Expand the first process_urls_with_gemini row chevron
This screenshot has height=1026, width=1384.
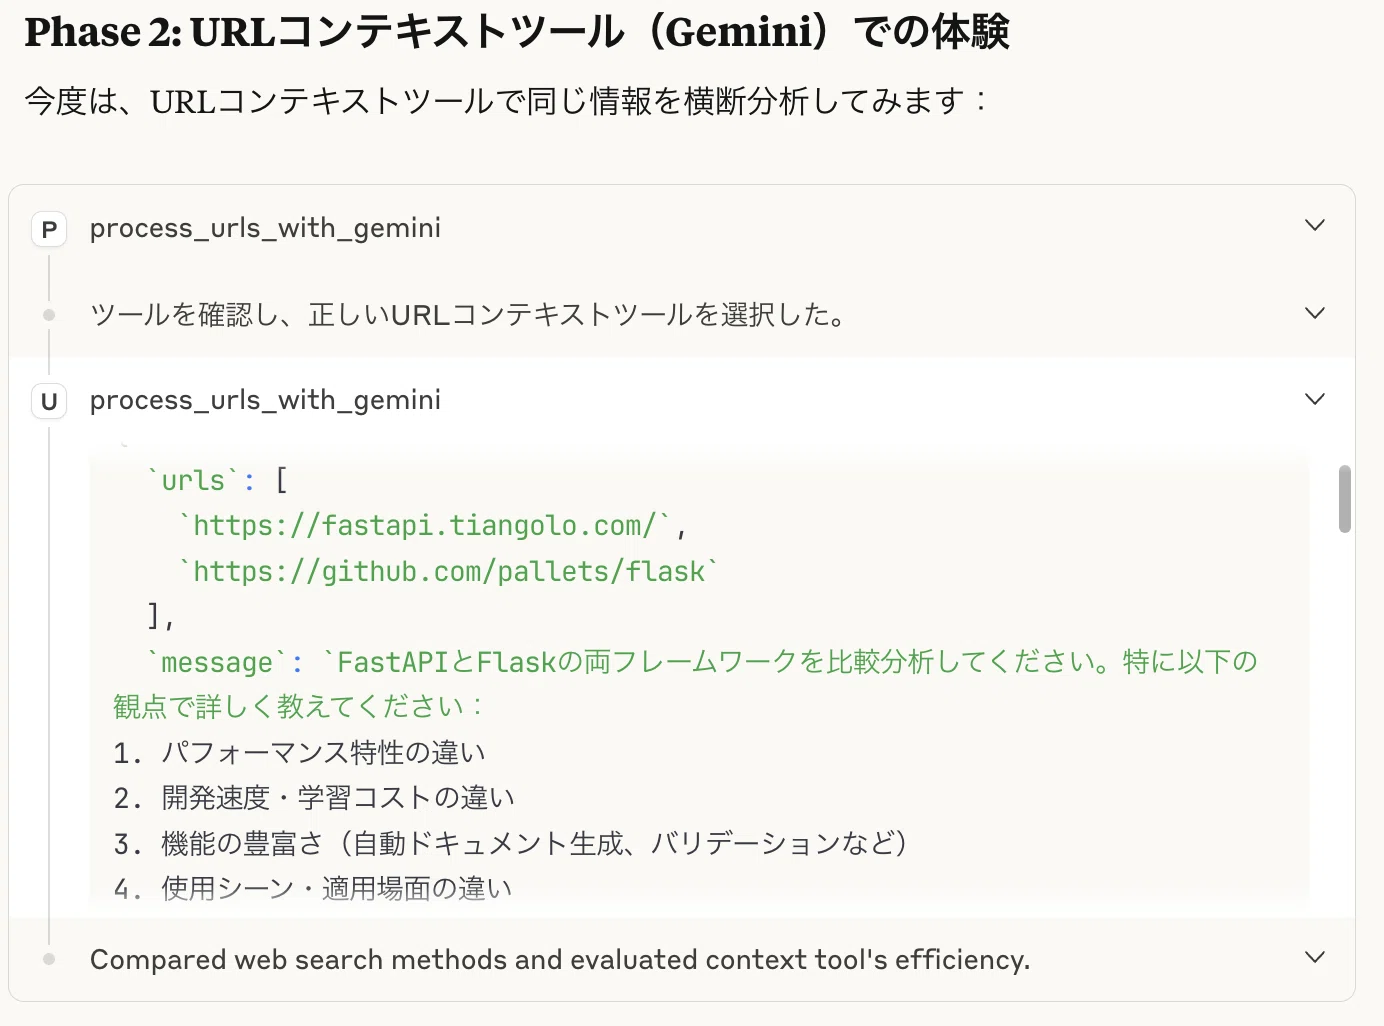[x=1315, y=226]
